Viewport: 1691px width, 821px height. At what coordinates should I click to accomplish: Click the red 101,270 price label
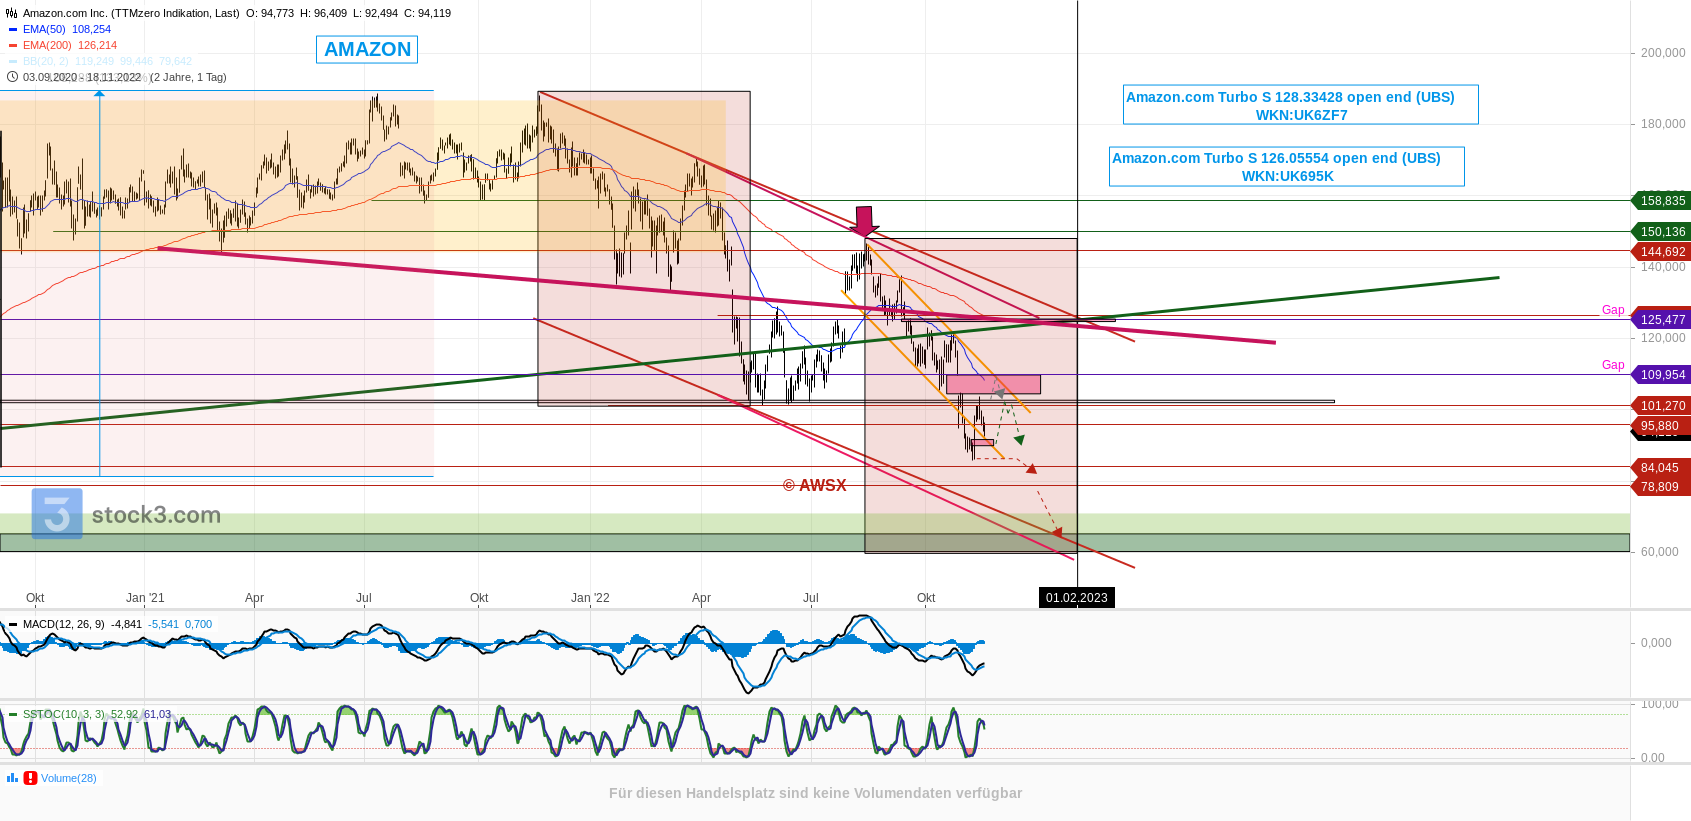click(1662, 406)
